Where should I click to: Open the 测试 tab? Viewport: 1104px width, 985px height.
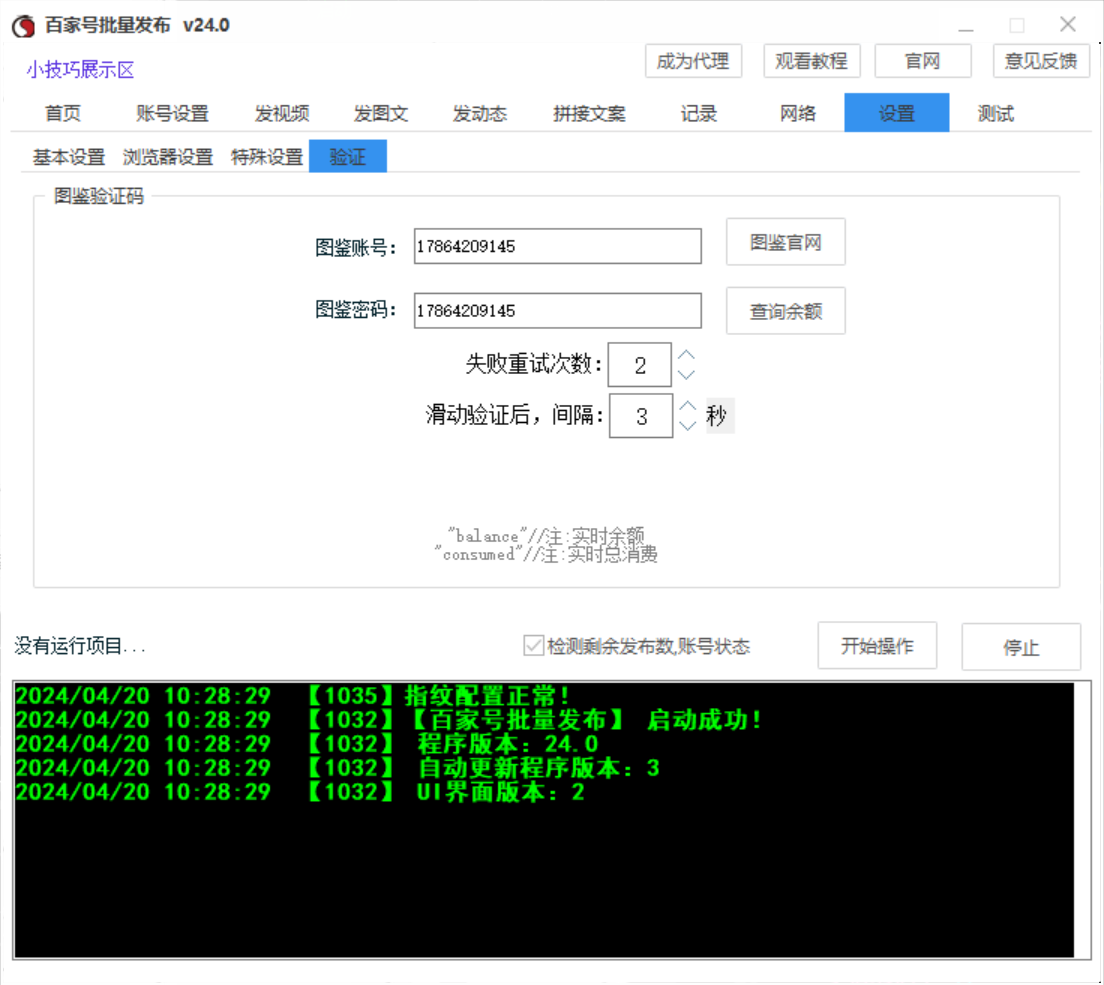(x=996, y=113)
